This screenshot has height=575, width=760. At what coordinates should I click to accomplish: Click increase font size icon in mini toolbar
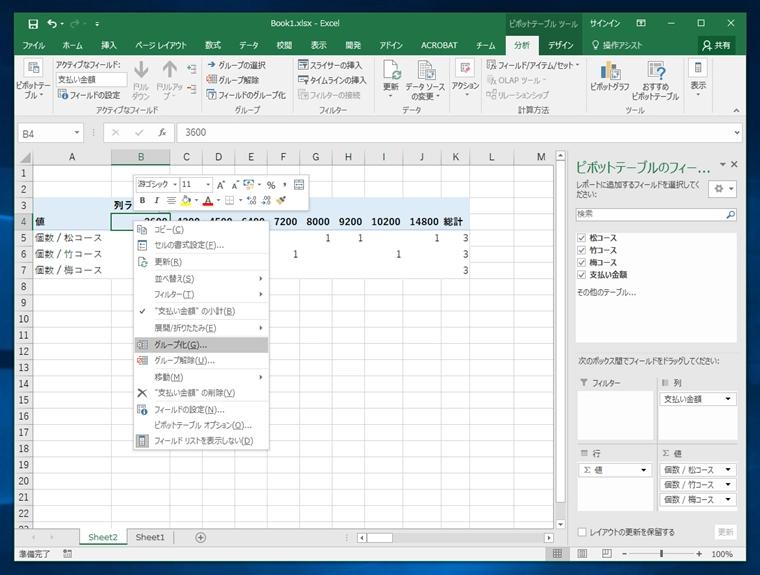tap(221, 185)
